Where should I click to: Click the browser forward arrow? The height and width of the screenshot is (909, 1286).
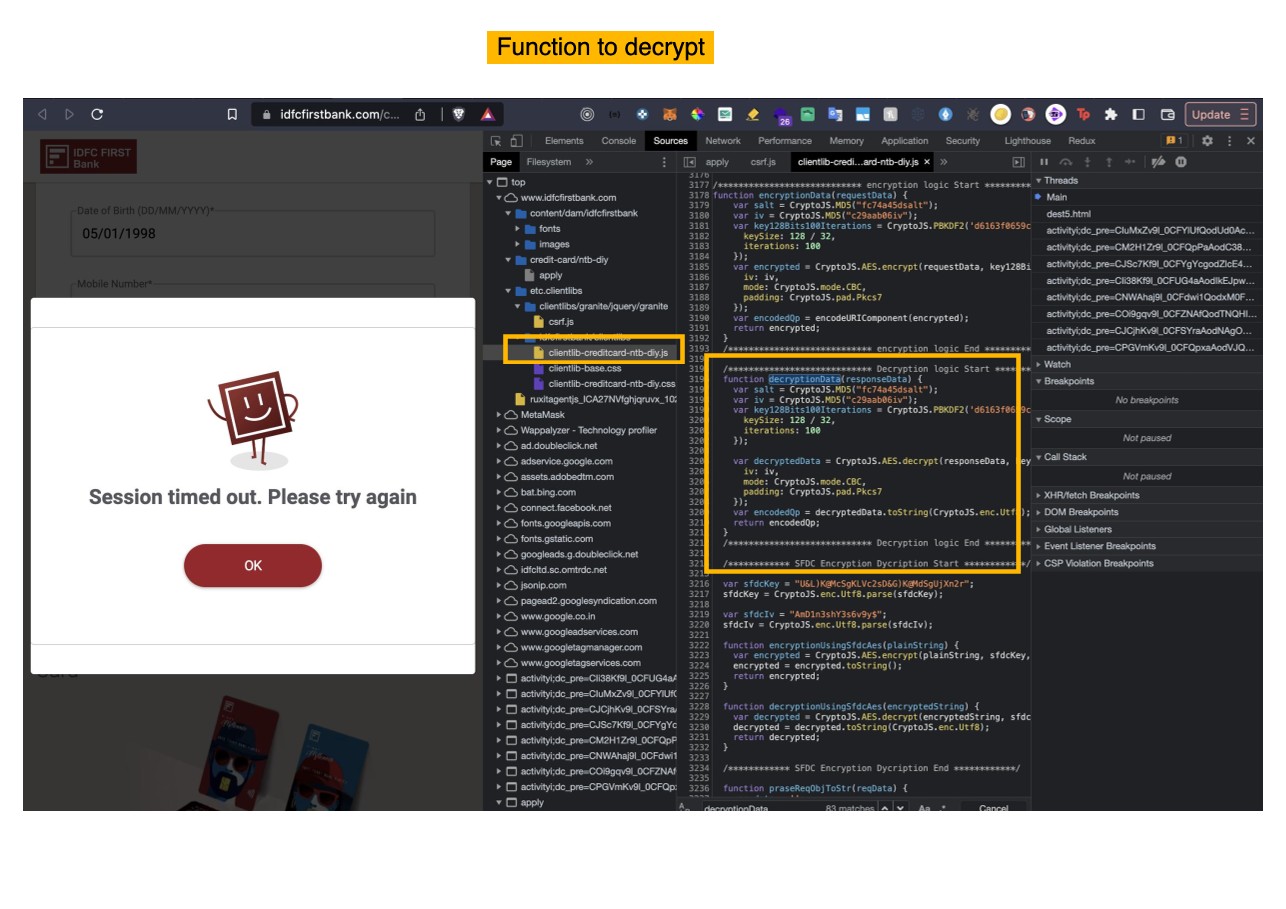pyautogui.click(x=69, y=114)
